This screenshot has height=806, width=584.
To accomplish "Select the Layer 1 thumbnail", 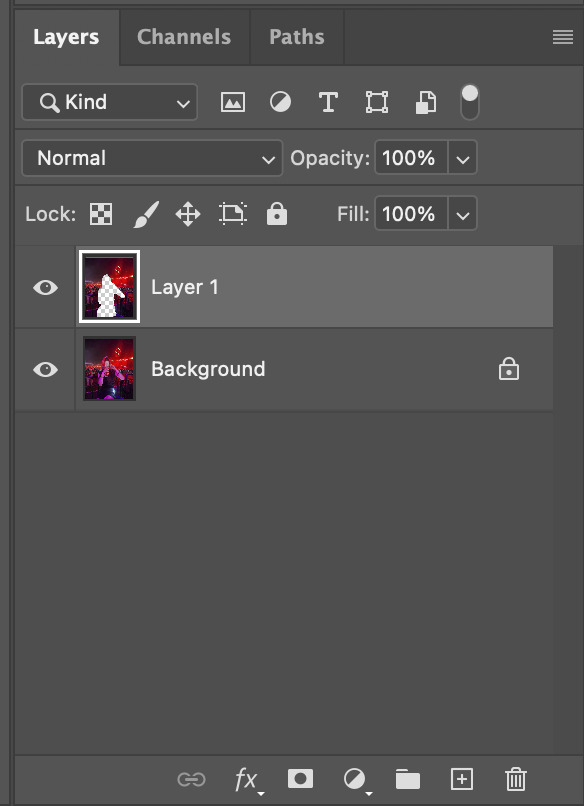I will (109, 287).
